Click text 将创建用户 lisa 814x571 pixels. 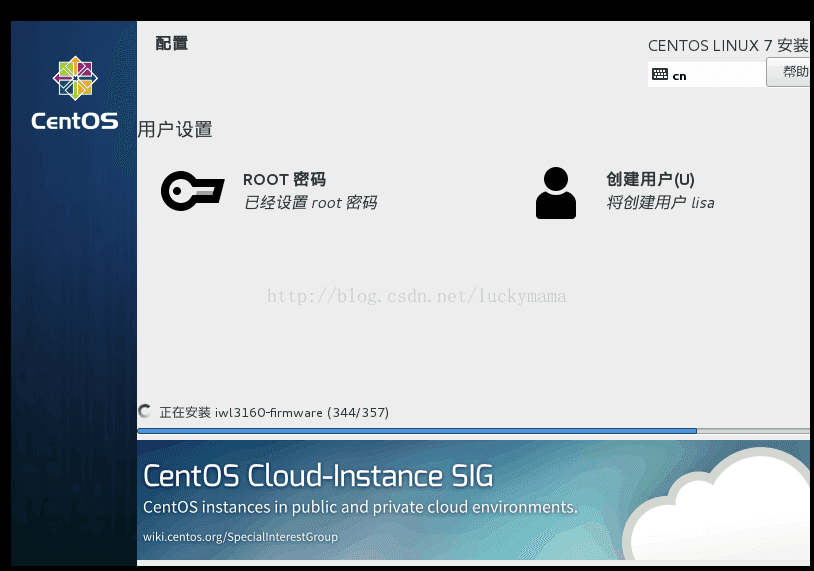point(660,202)
